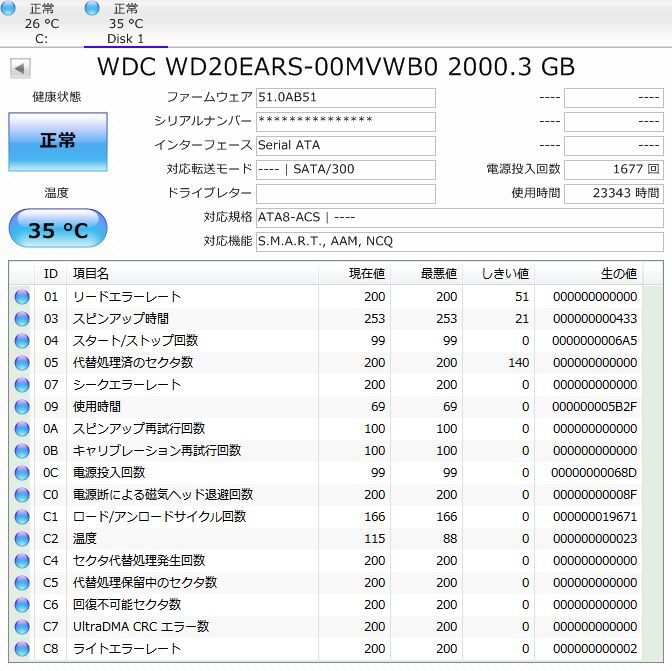Click the 現在値 column header
The width and height of the screenshot is (672, 671).
(354, 273)
